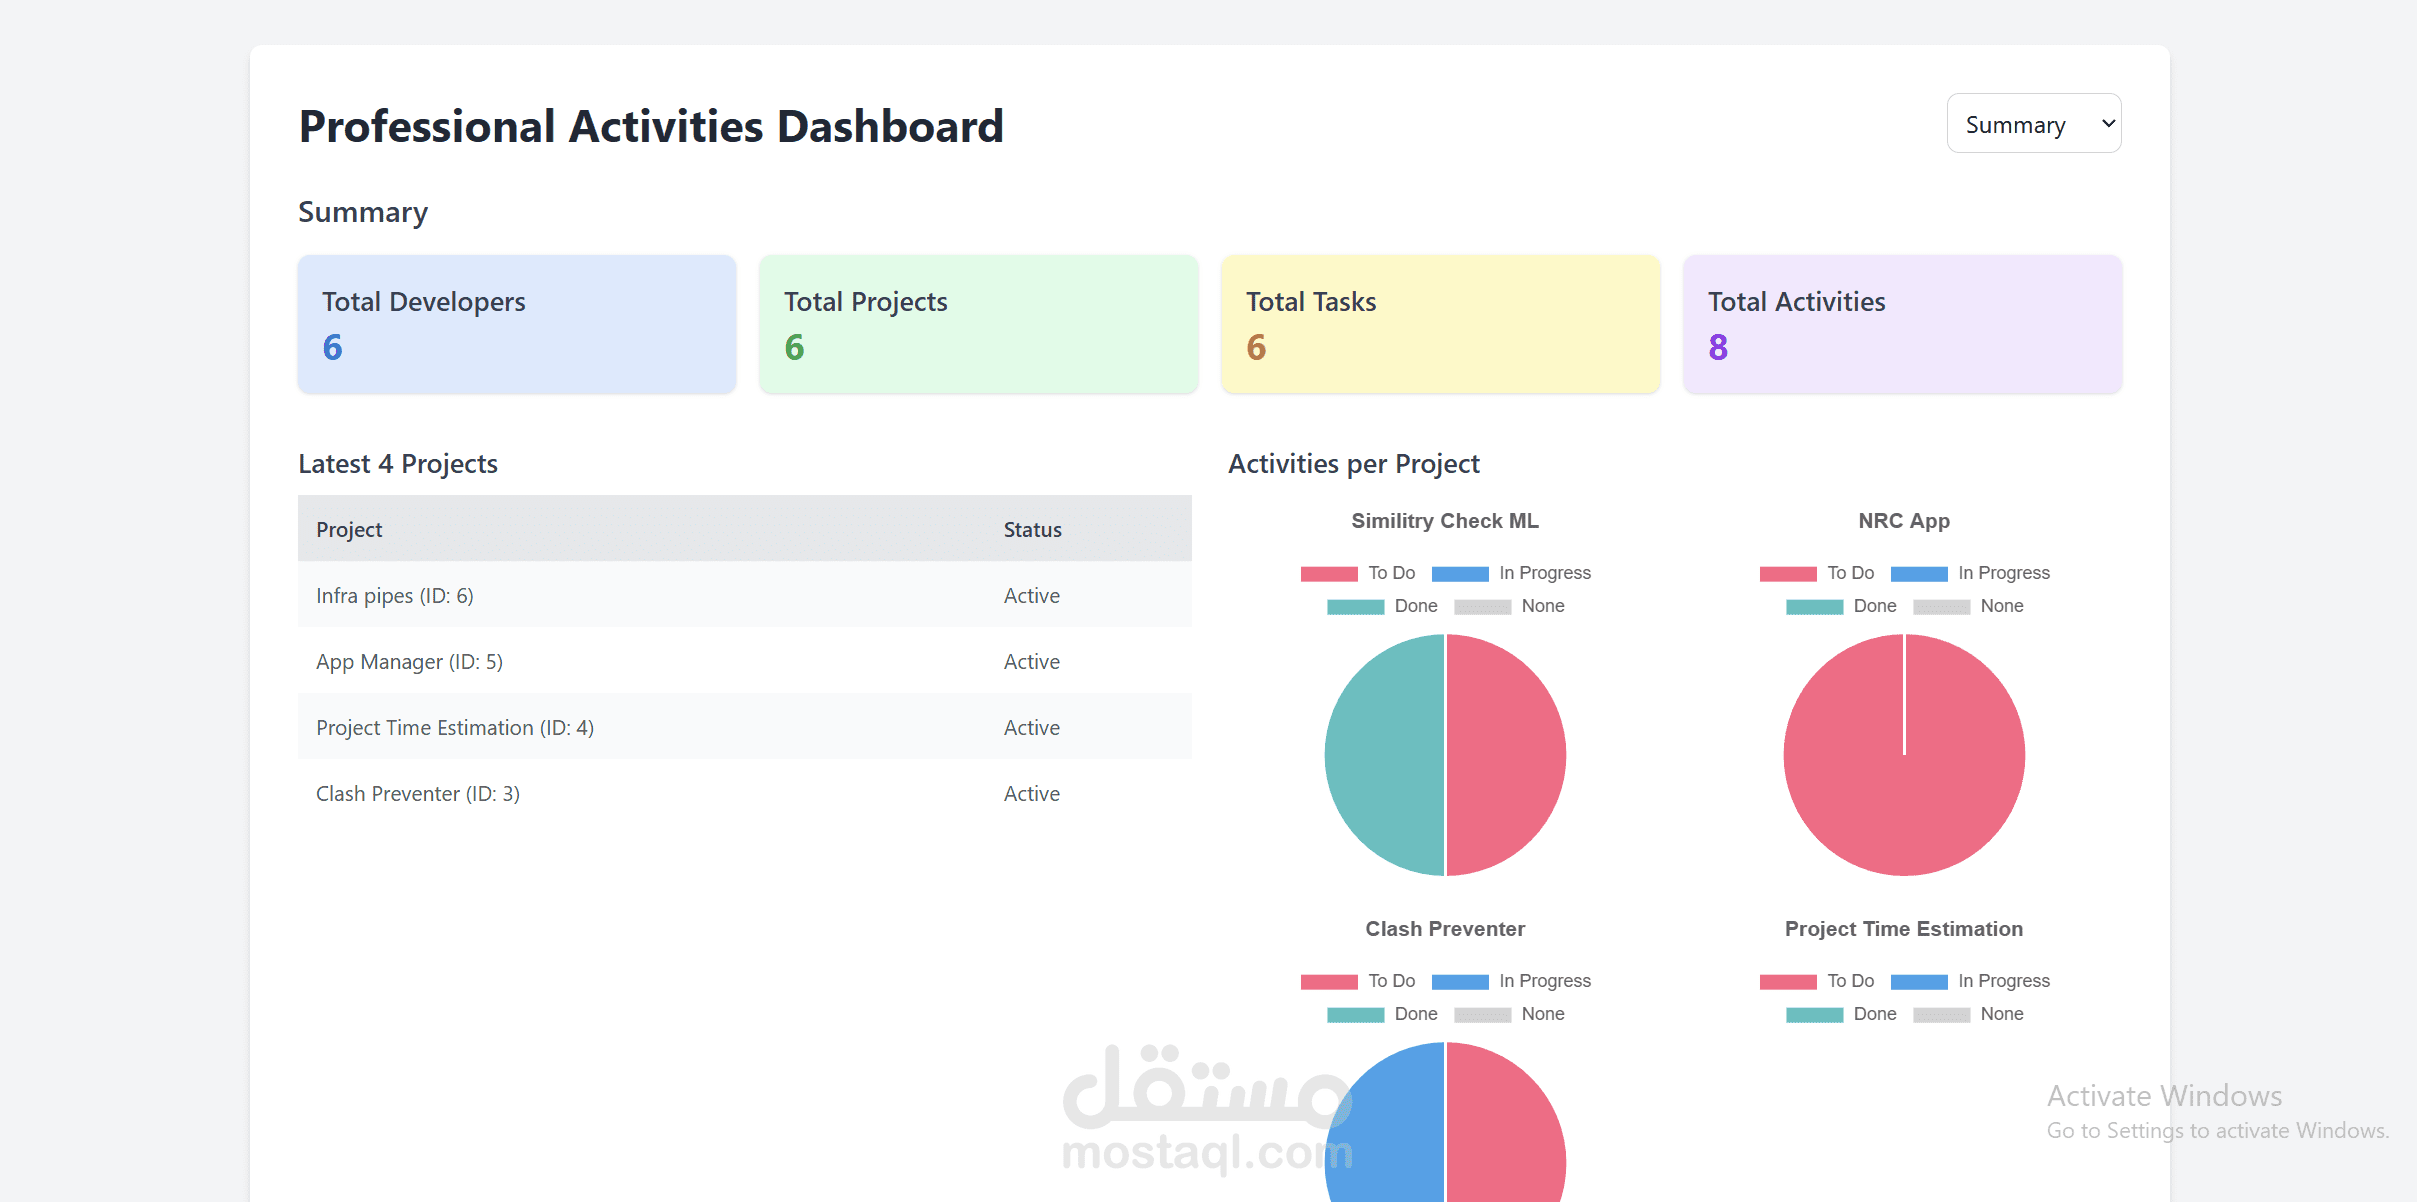2417x1202 pixels.
Task: Select Project Time Estimation (ID: 4) row
Action: pos(745,727)
